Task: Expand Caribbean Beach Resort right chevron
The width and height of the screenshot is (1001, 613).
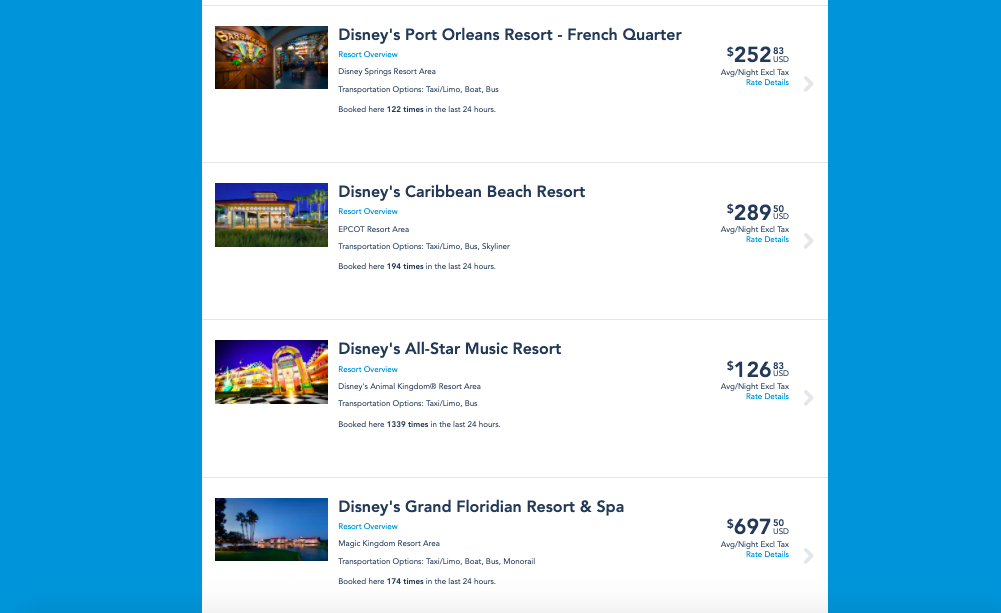Action: 808,241
